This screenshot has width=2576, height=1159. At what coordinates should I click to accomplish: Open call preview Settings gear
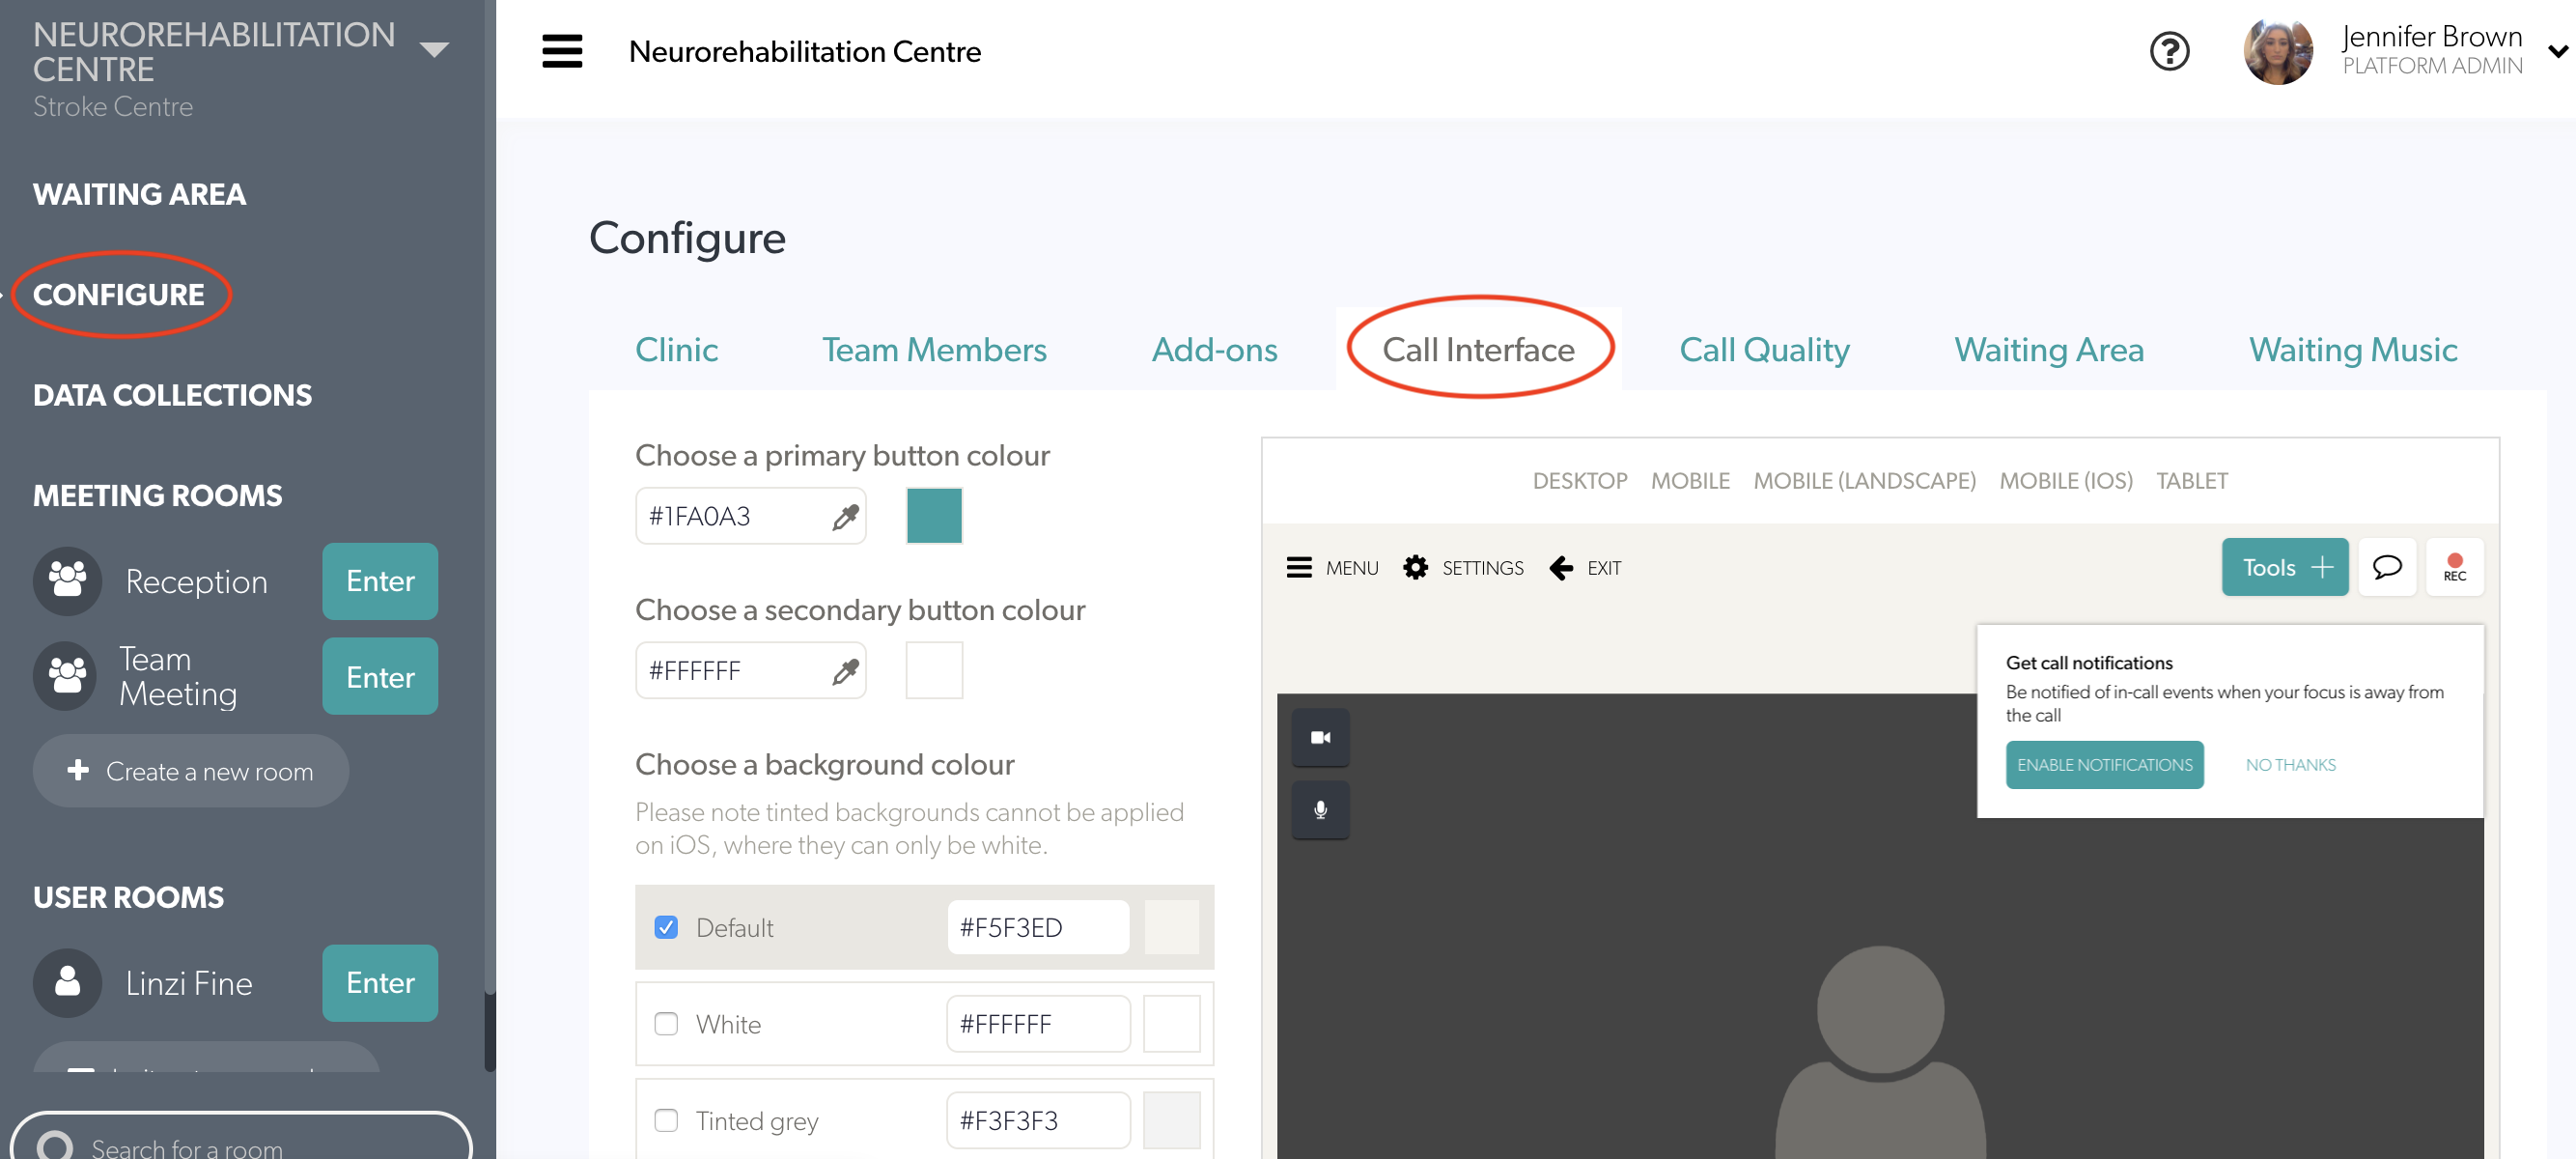click(x=1415, y=567)
